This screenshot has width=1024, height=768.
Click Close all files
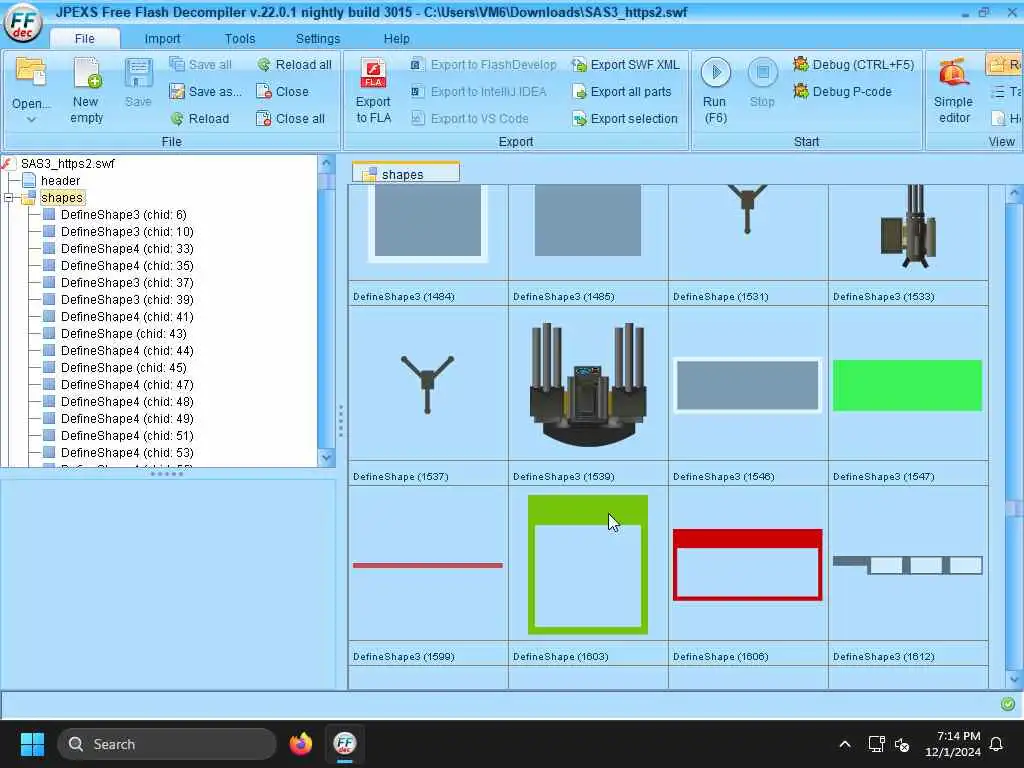coord(290,118)
